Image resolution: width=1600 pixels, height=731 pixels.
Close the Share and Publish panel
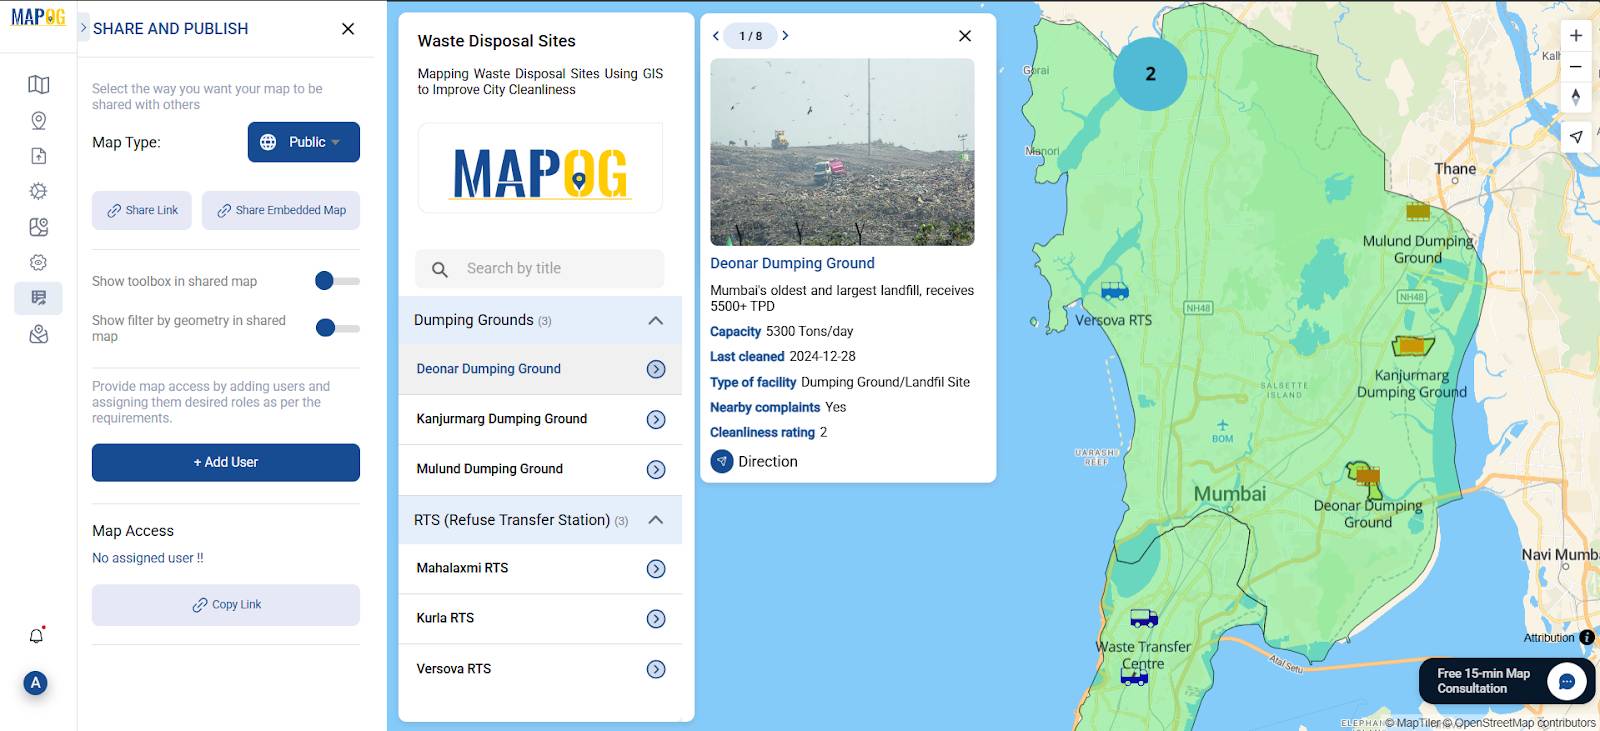348,29
